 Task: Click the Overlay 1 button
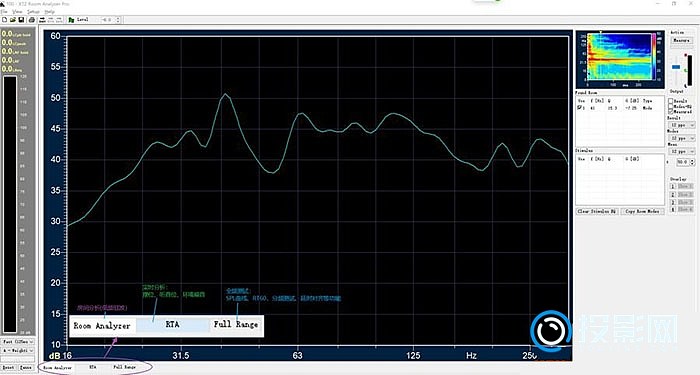click(673, 187)
